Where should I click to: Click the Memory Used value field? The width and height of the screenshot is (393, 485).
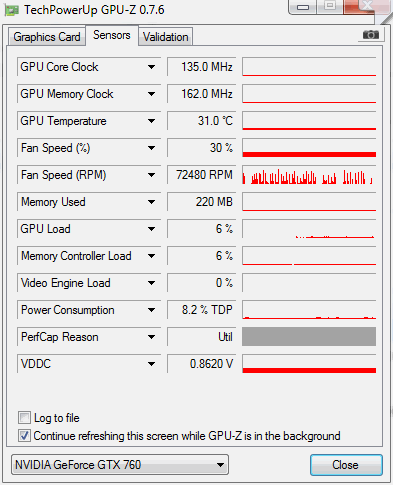201,202
